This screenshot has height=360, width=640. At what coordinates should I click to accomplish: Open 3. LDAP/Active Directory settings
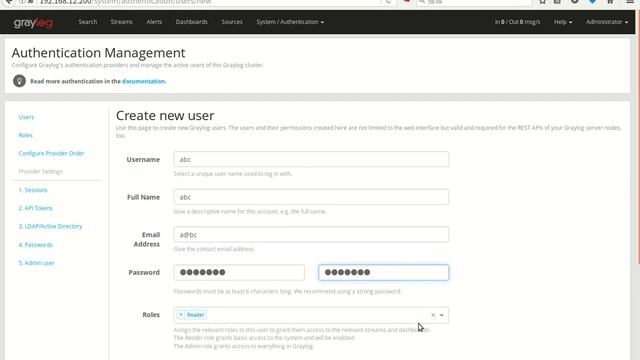pyautogui.click(x=50, y=227)
